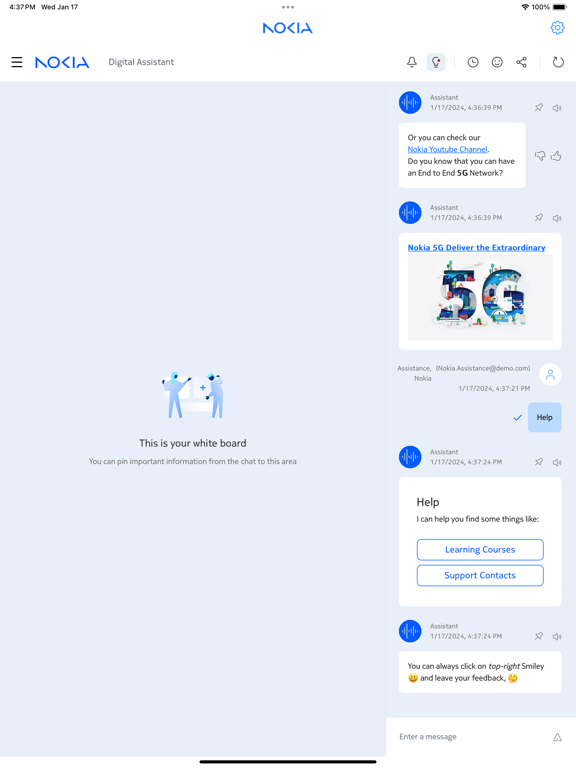The width and height of the screenshot is (576, 768).
Task: Open the Nokia Youtube Channel link
Action: [447, 149]
